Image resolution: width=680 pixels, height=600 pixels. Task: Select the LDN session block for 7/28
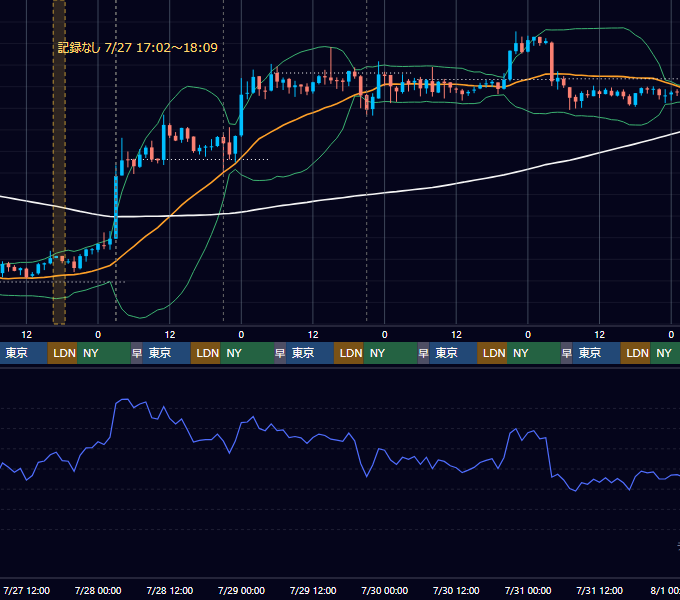click(x=206, y=353)
